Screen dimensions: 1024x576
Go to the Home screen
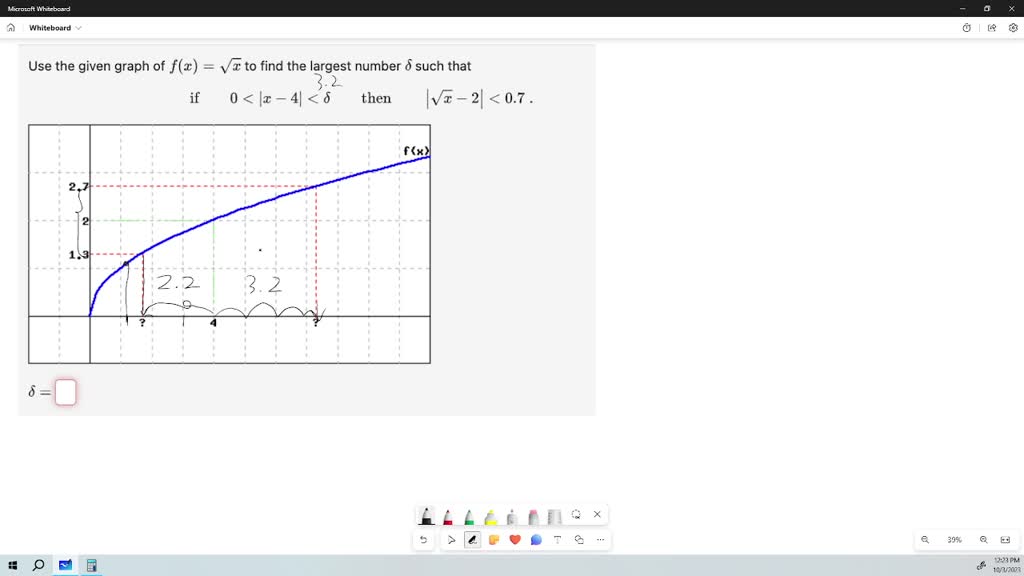coord(10,28)
